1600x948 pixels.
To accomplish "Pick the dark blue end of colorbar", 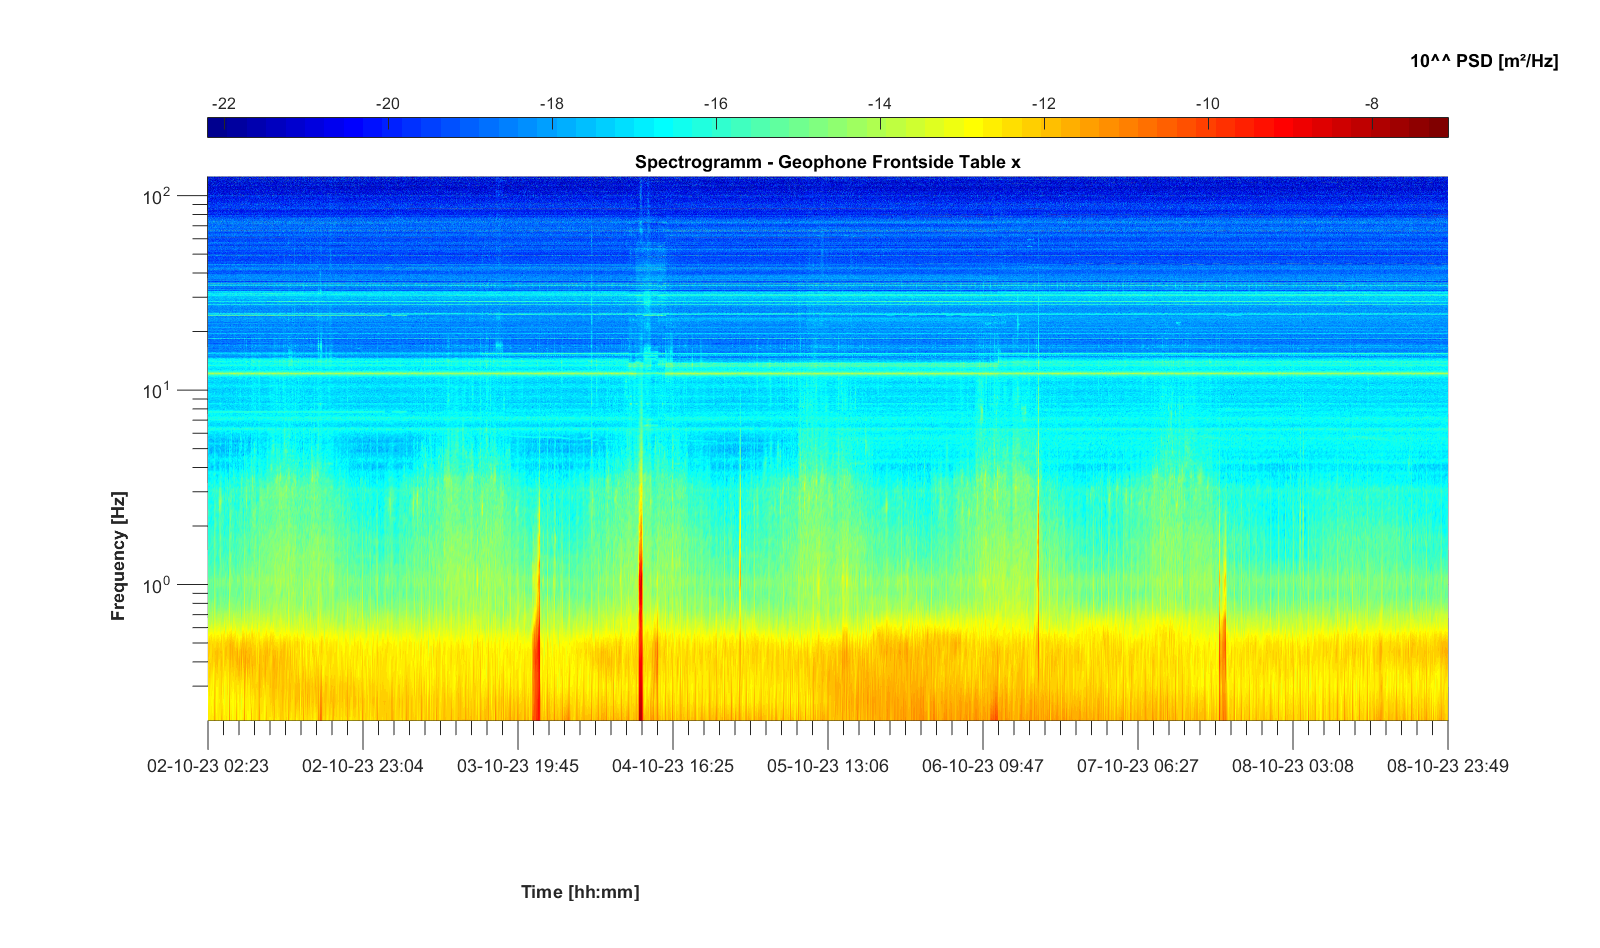I will 217,128.
